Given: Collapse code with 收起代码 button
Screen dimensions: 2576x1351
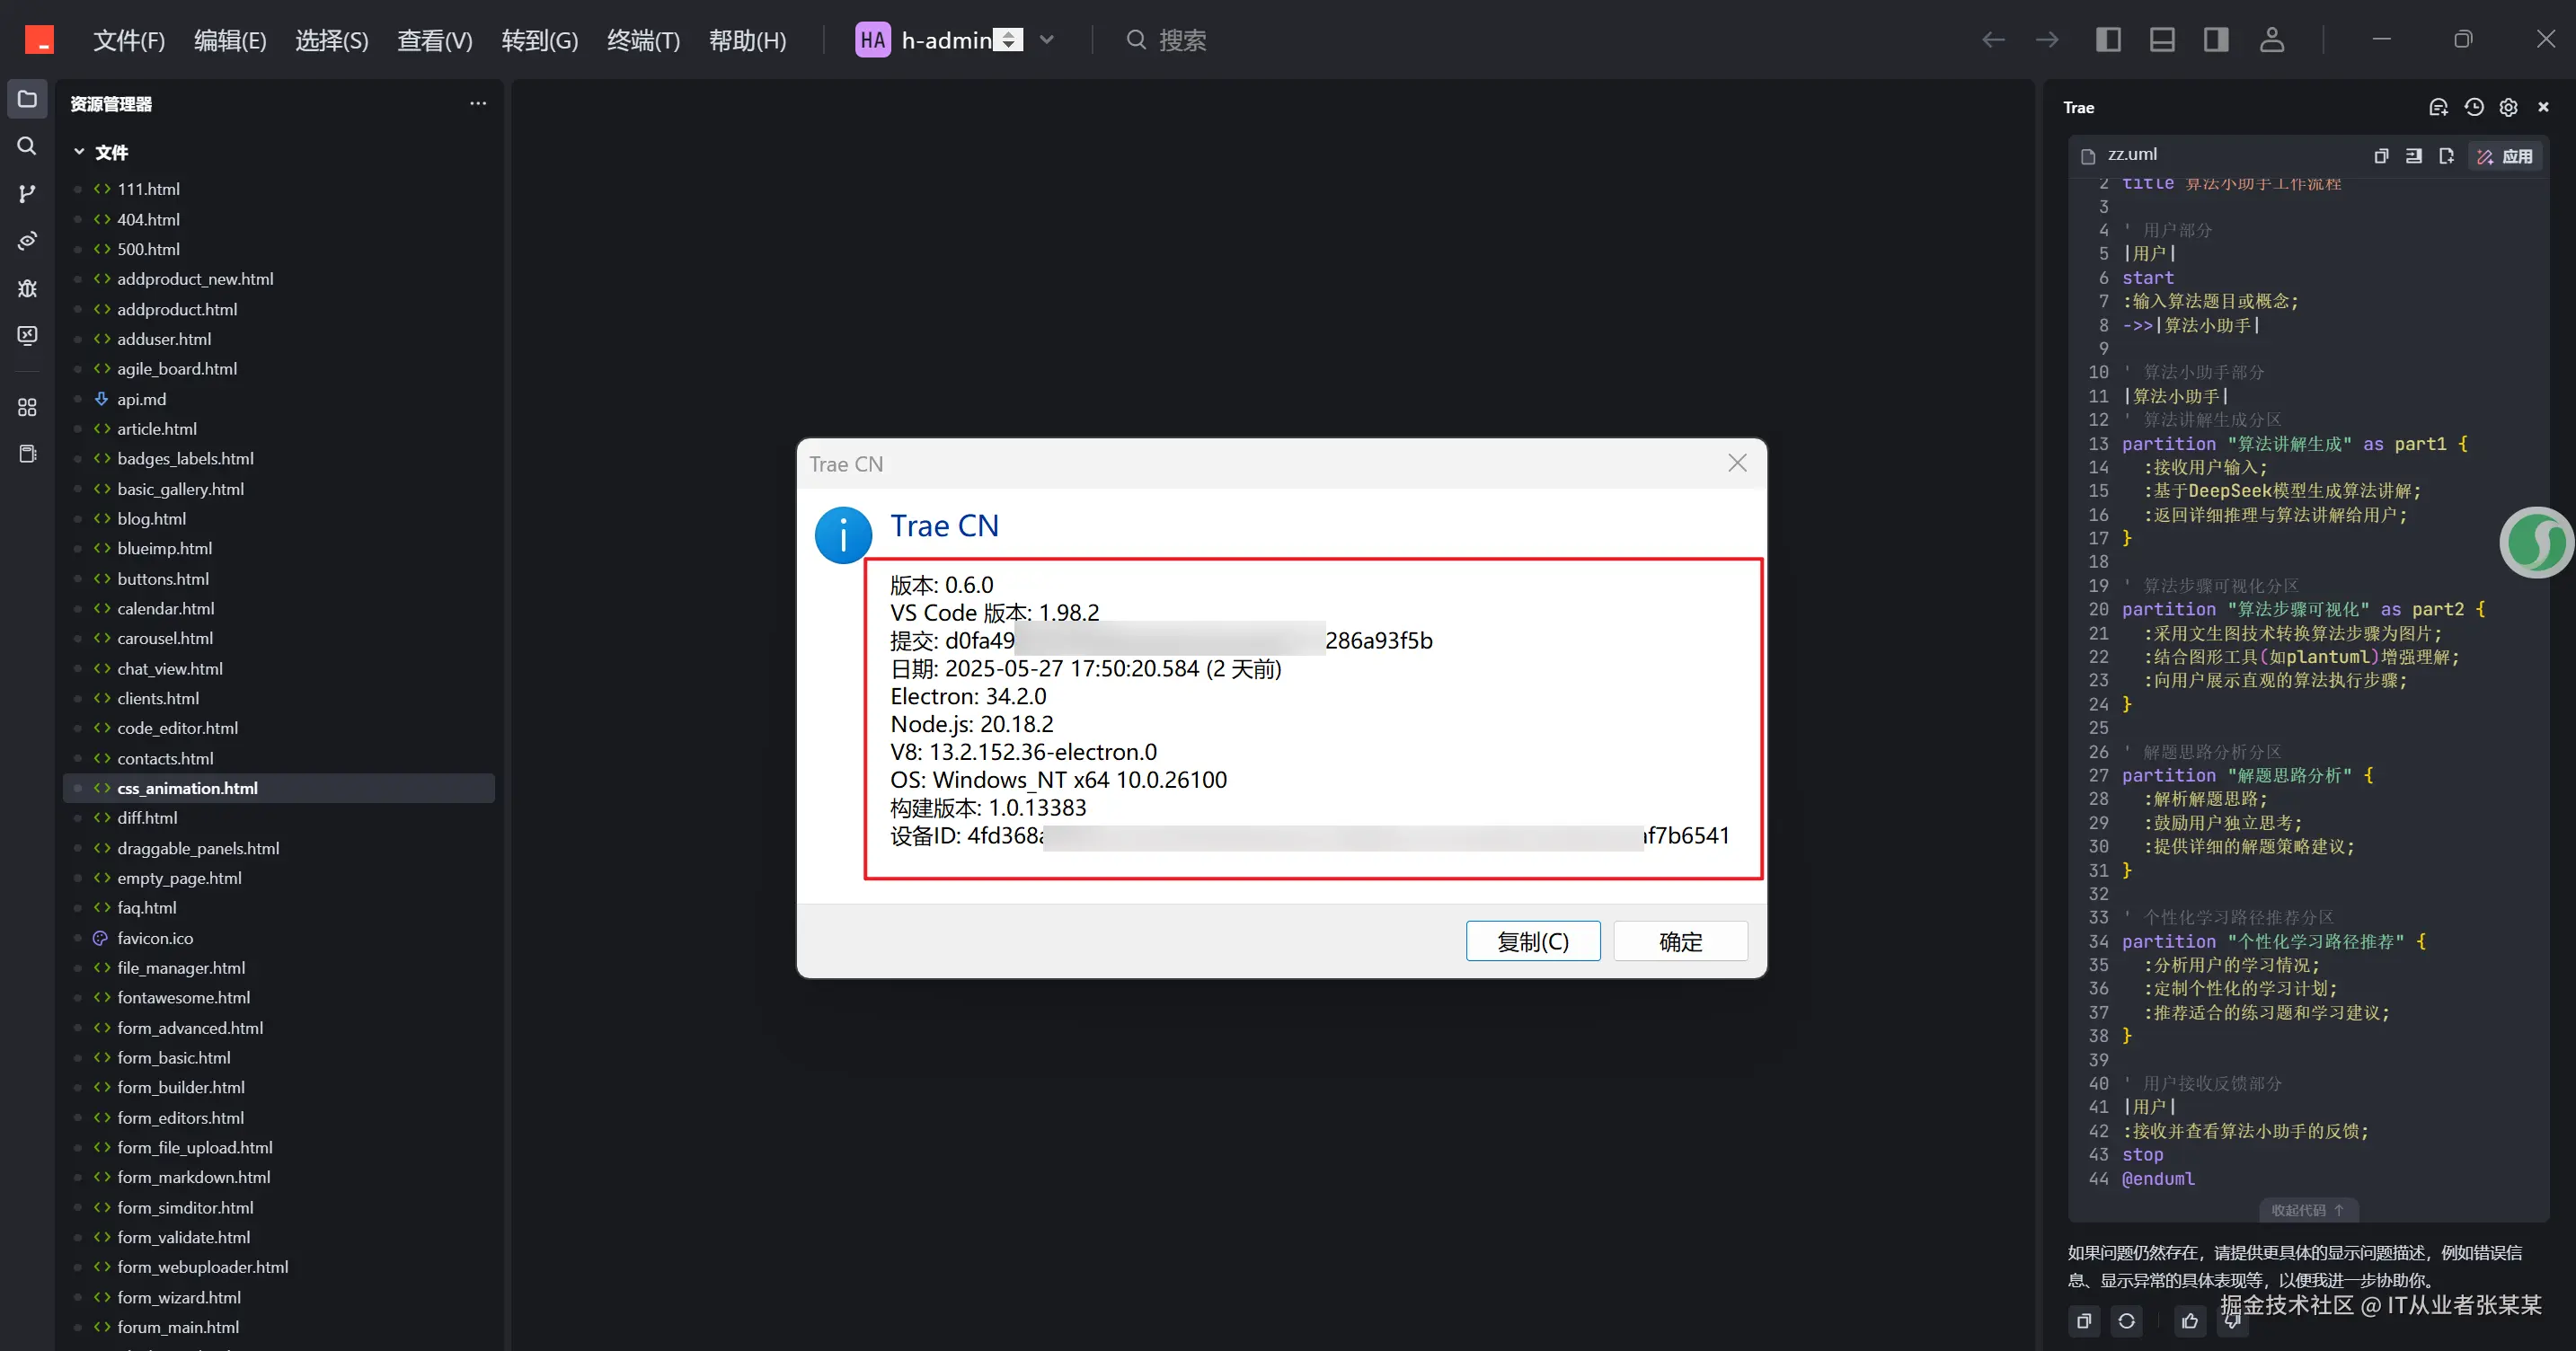Looking at the screenshot, I should click(x=2308, y=1210).
